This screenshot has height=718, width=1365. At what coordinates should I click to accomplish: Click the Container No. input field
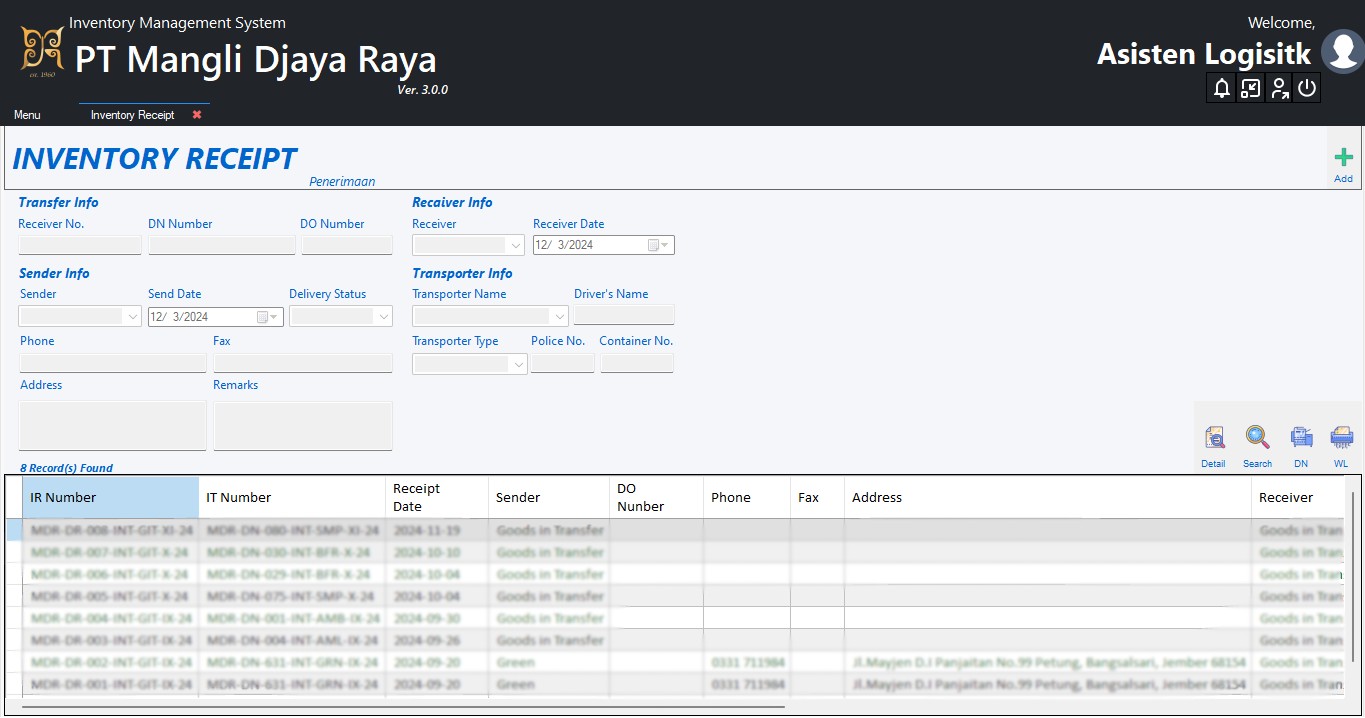click(637, 364)
